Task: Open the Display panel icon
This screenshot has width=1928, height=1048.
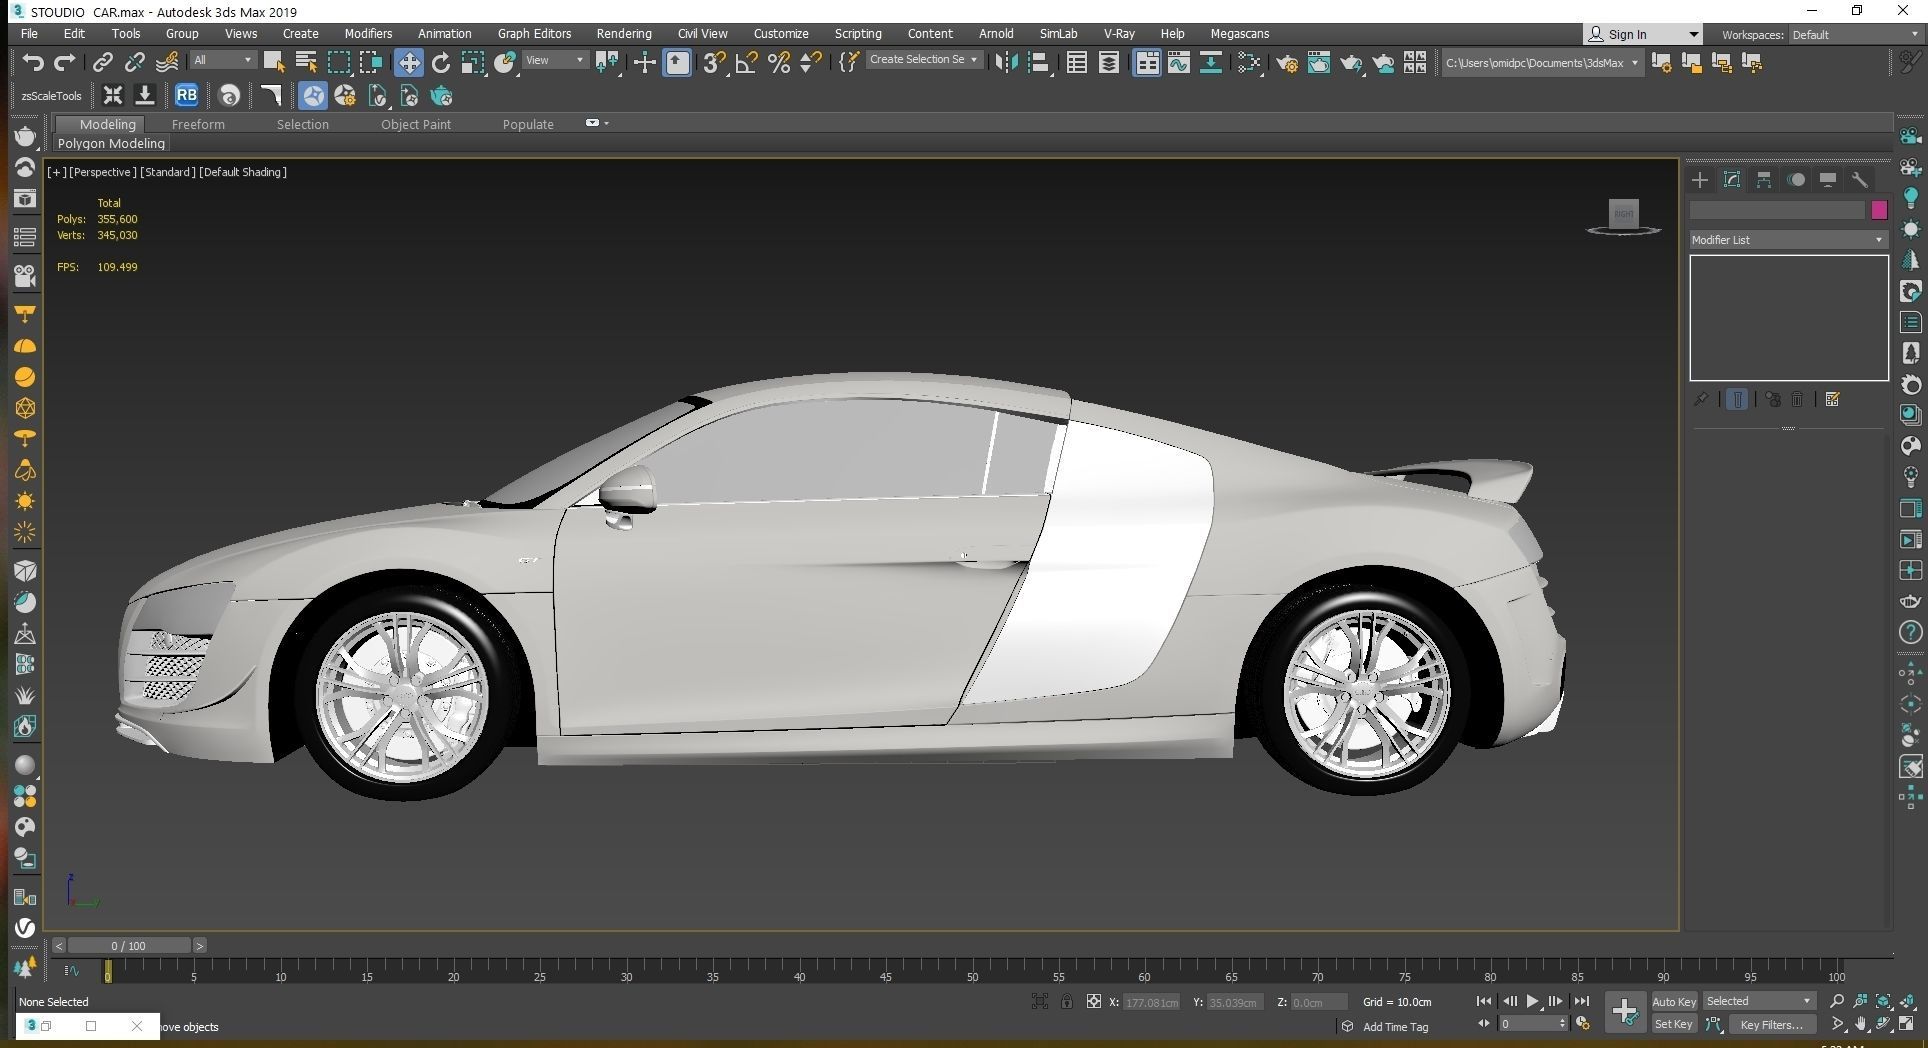Action: point(1828,180)
